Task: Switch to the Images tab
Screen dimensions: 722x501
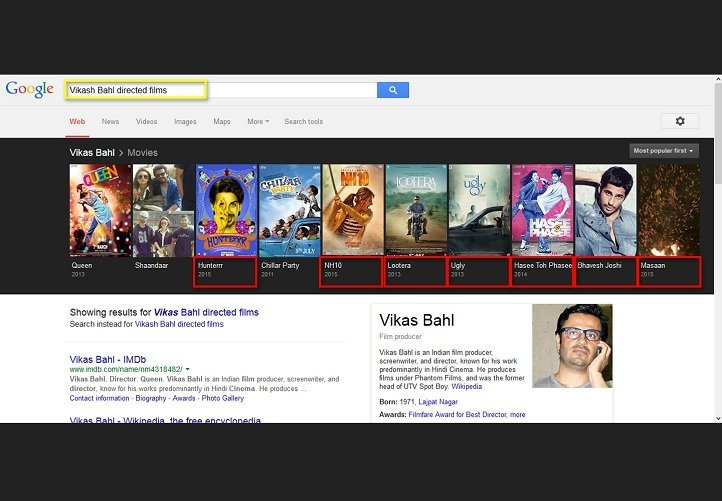Action: pyautogui.click(x=185, y=122)
